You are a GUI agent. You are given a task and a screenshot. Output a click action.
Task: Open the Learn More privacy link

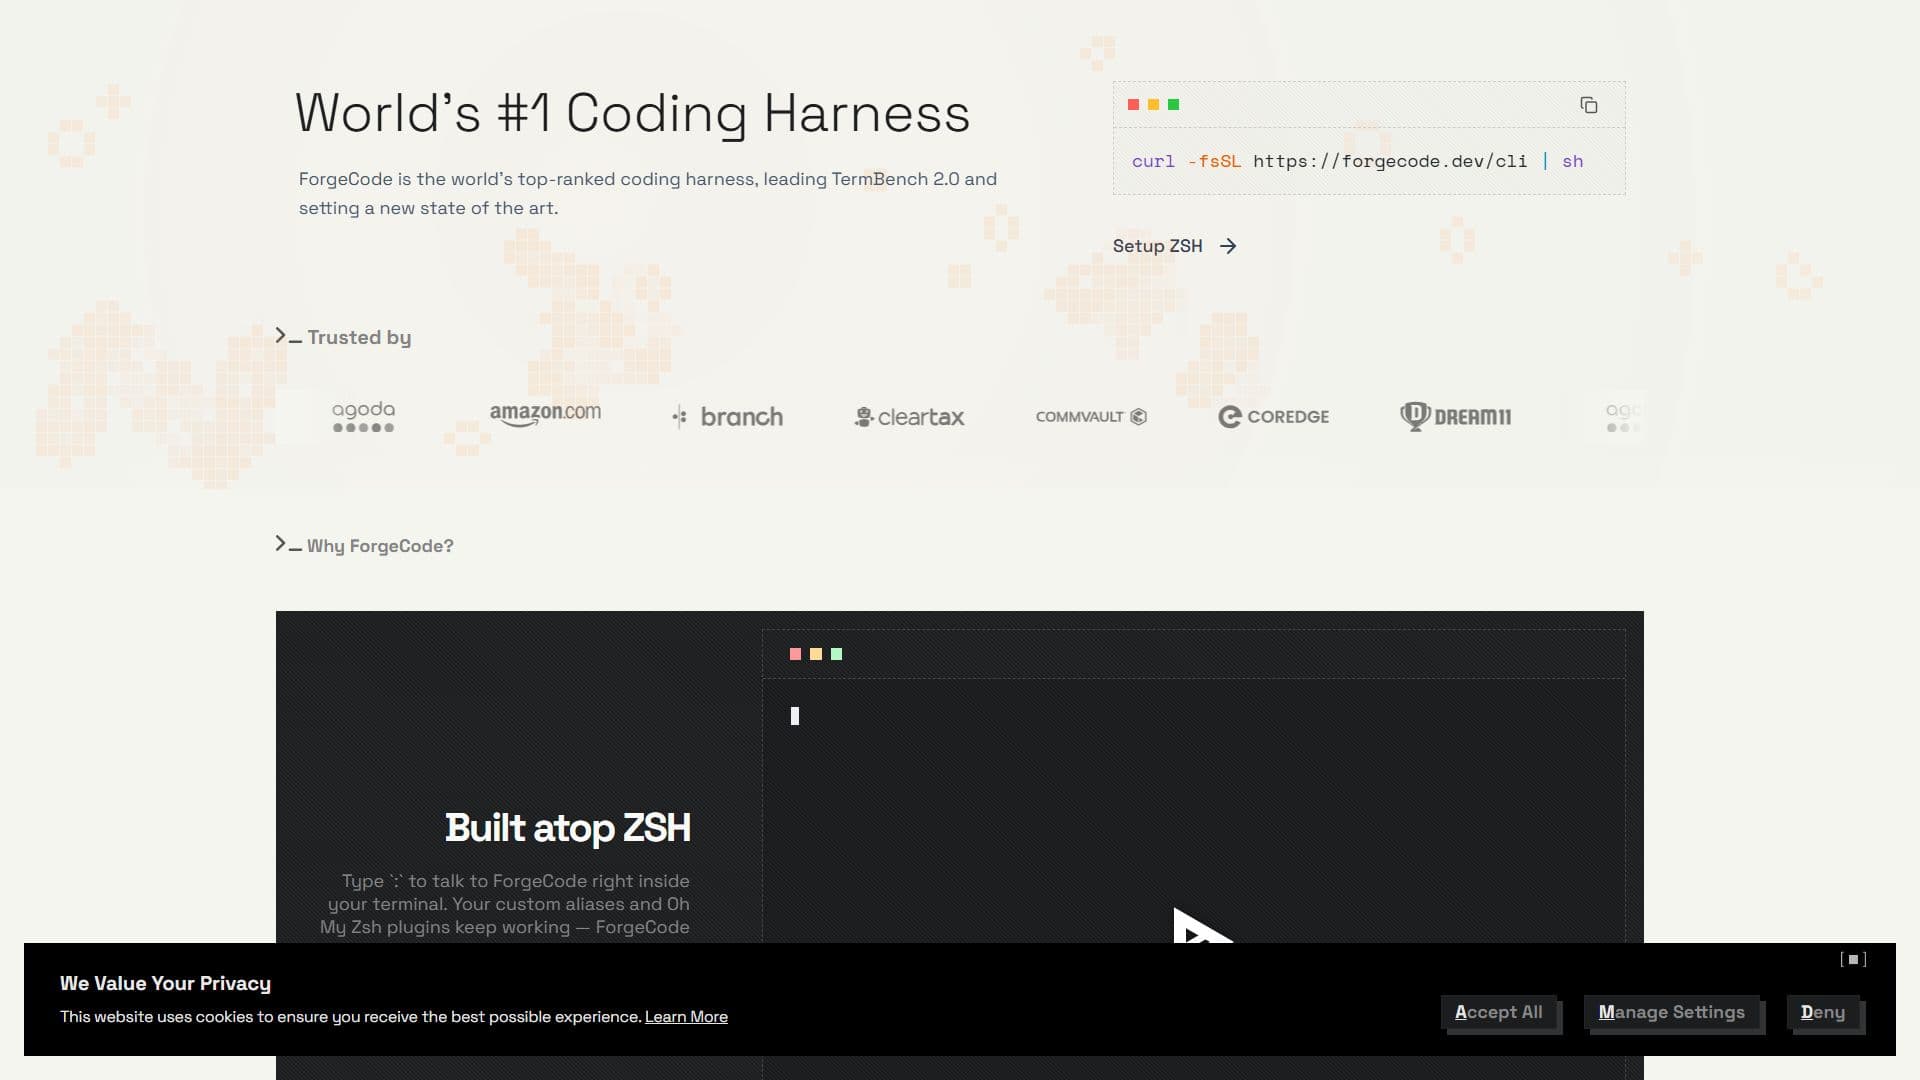(x=686, y=1017)
